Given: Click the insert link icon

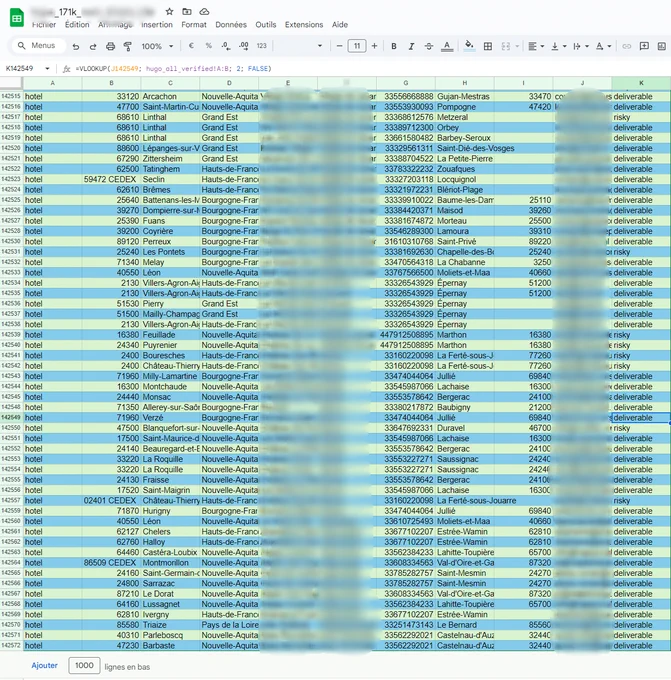Looking at the screenshot, I should (x=626, y=46).
